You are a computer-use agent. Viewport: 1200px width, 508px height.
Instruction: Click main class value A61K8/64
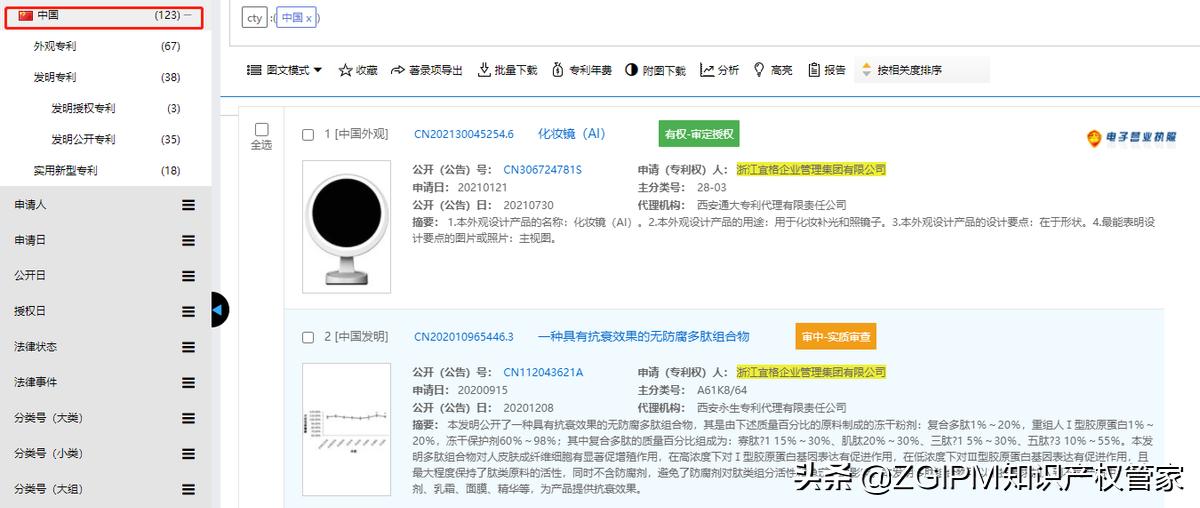click(x=722, y=390)
